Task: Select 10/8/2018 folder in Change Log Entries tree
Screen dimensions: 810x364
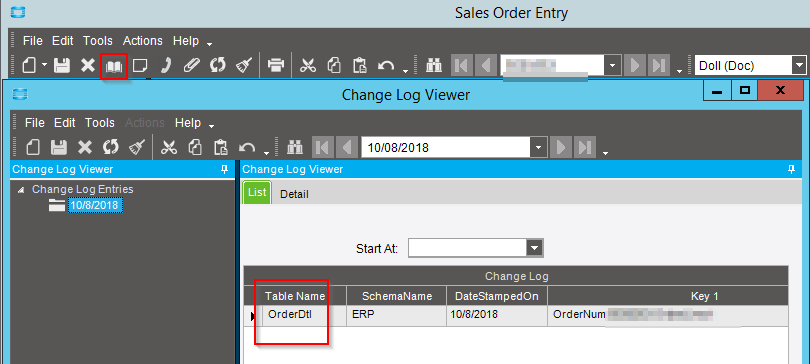Action: click(x=95, y=205)
